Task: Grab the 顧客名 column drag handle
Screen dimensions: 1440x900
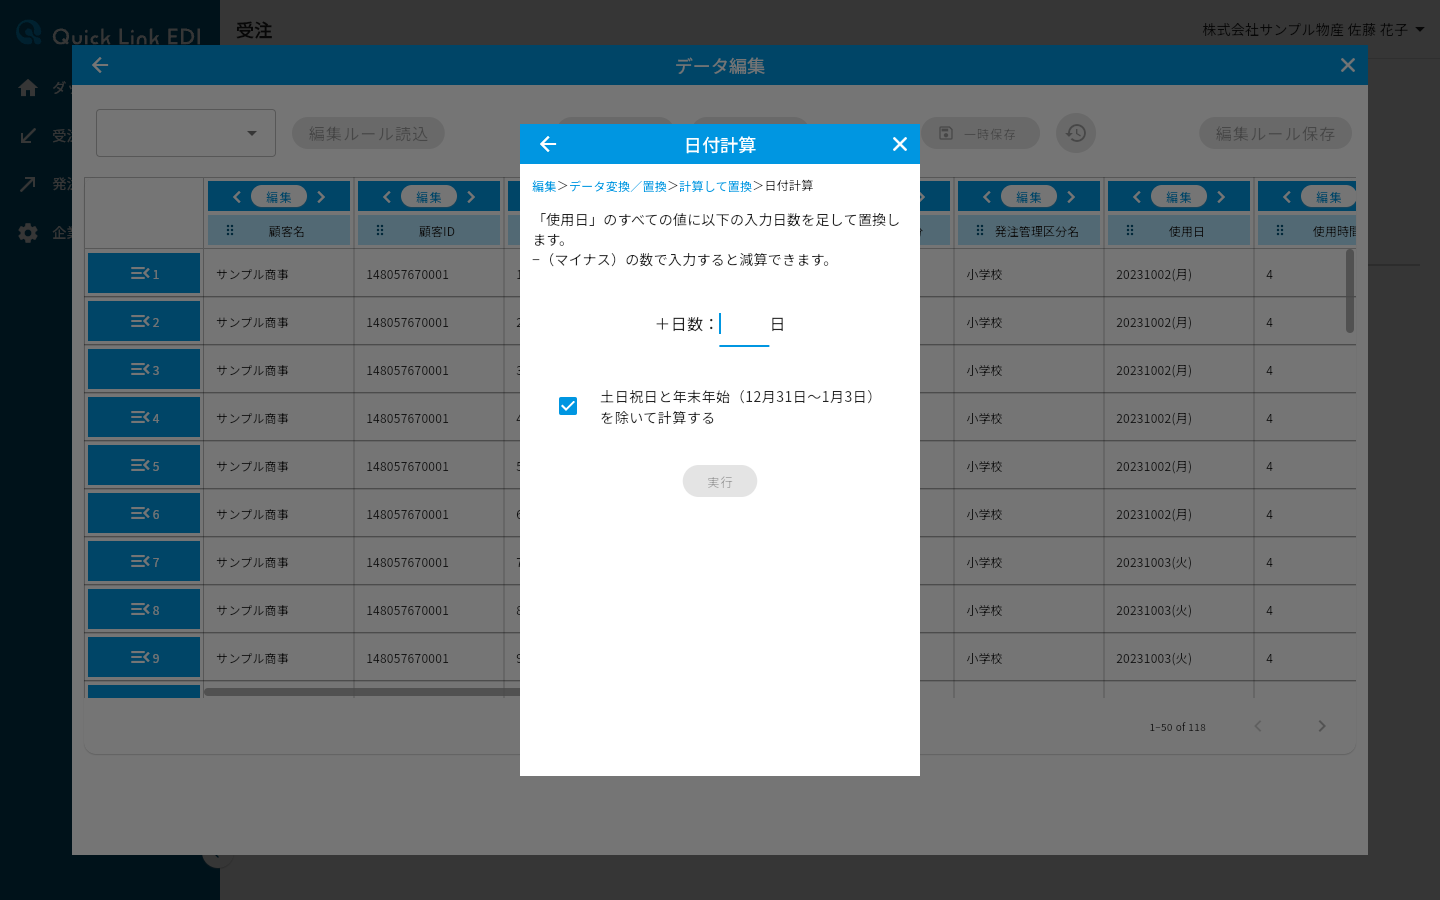Action: click(x=230, y=230)
